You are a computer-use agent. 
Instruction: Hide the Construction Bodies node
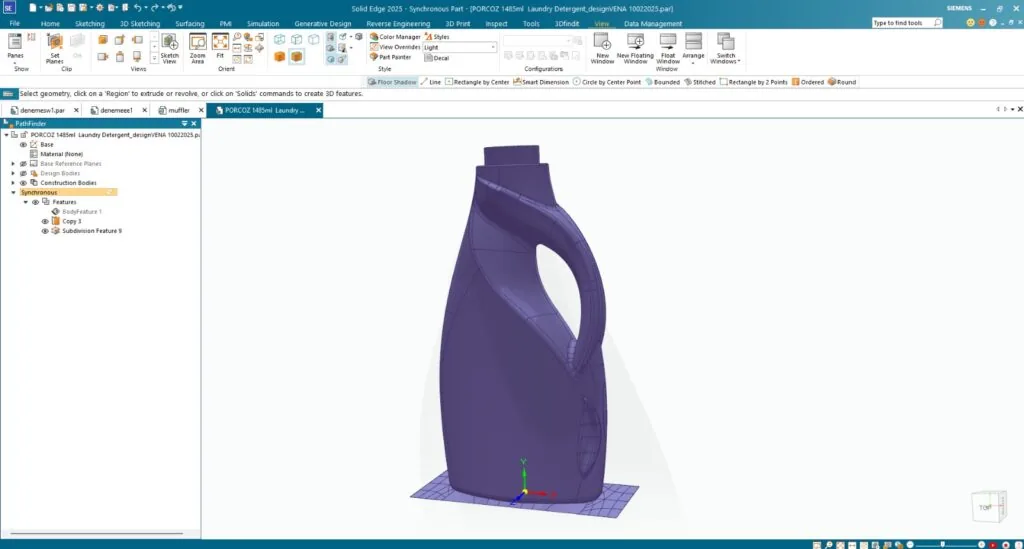[24, 183]
